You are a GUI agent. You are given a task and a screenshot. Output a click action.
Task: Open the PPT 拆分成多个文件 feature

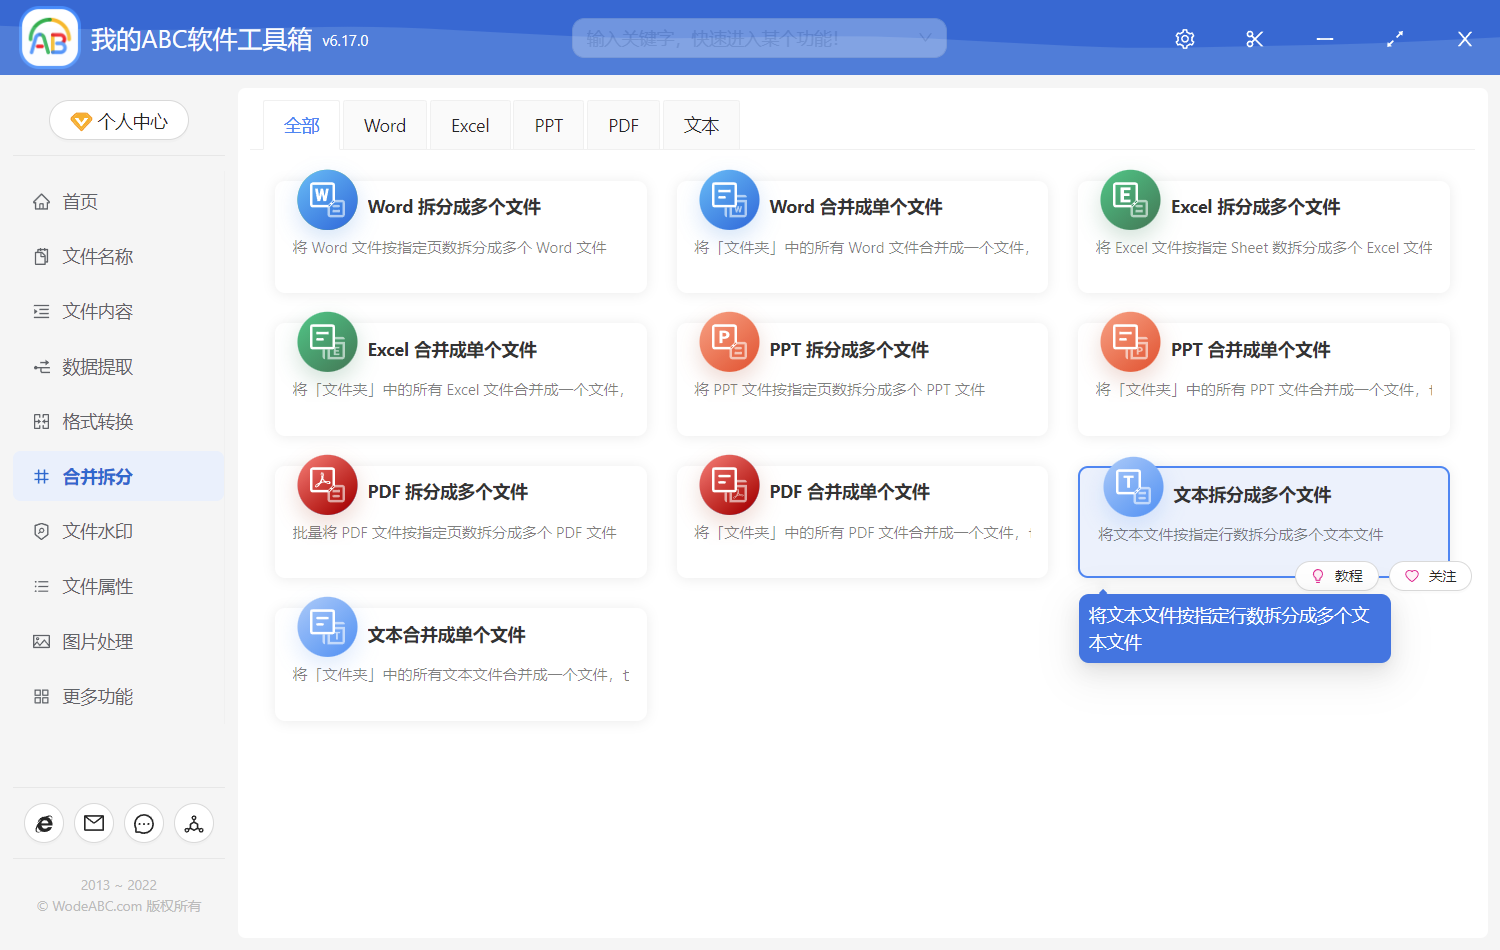(862, 379)
